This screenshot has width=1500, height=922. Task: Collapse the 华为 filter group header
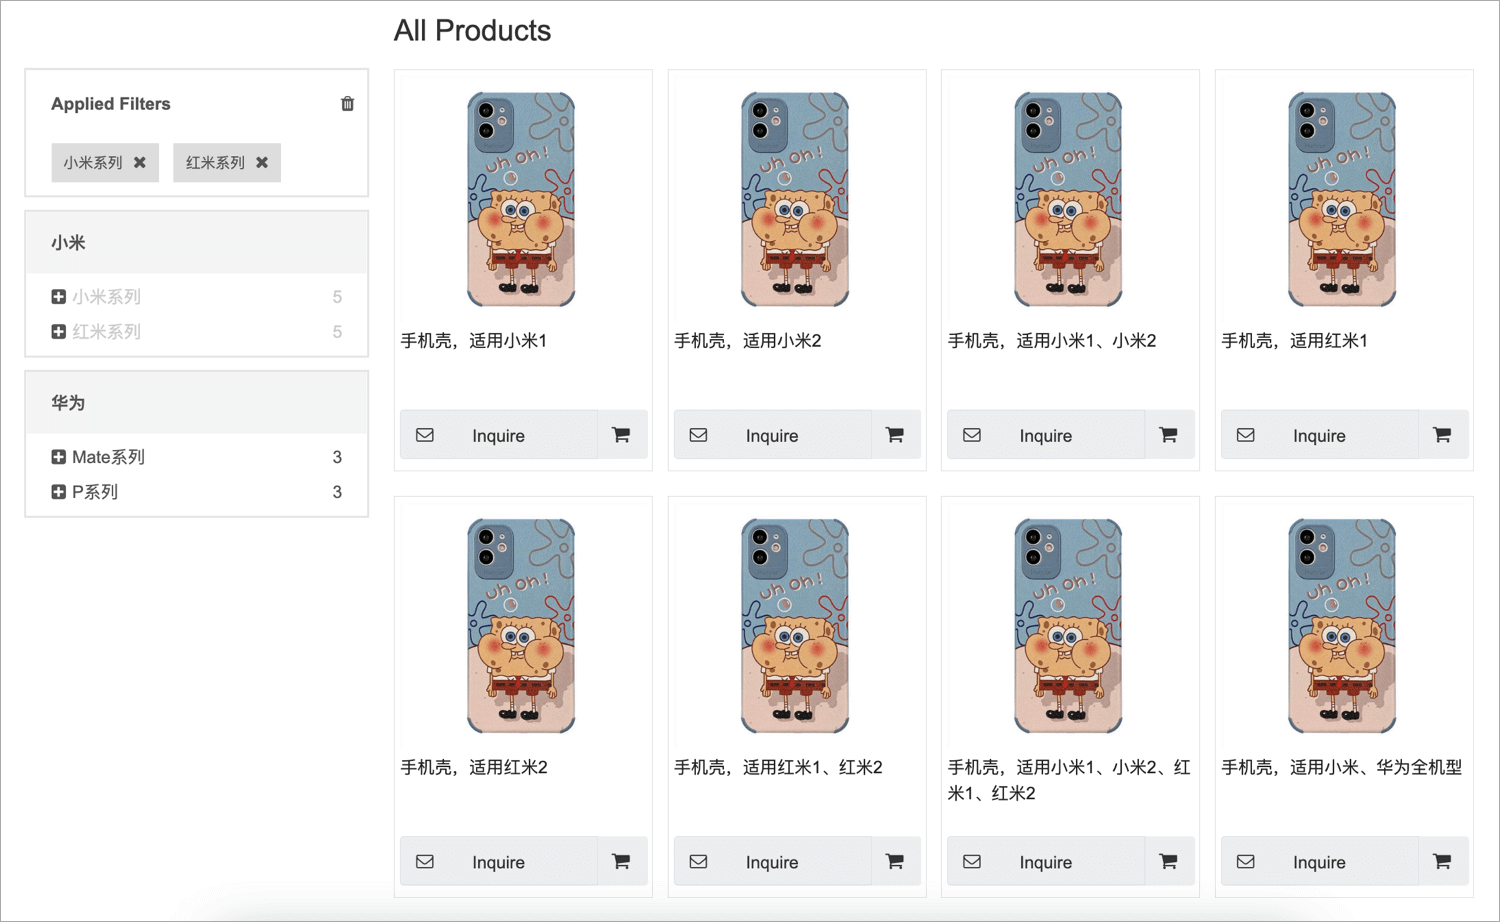(197, 403)
